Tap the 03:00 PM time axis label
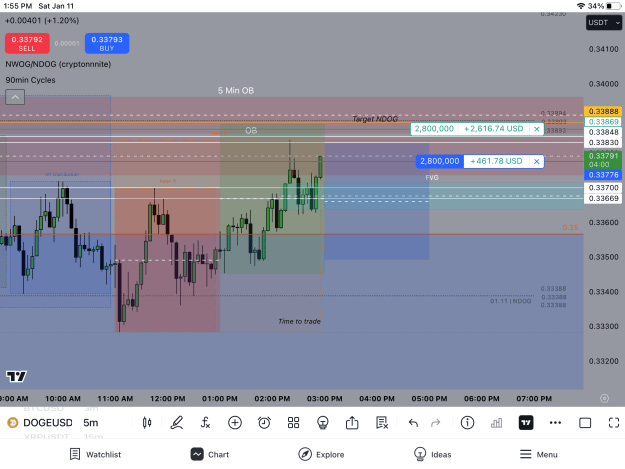Screen dimensions: 625x469 [x=324, y=398]
